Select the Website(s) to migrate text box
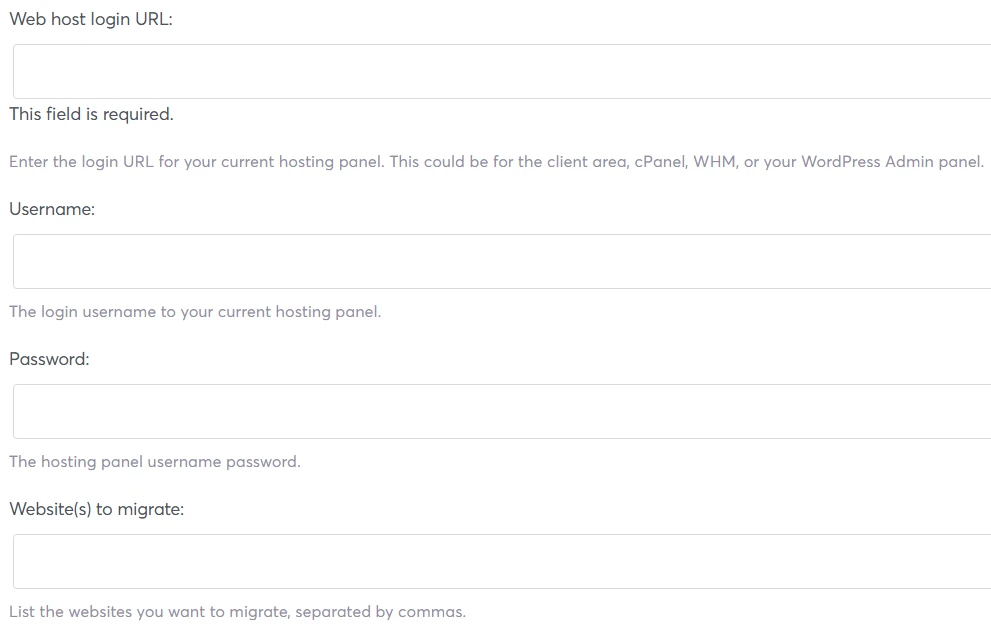 (x=502, y=561)
